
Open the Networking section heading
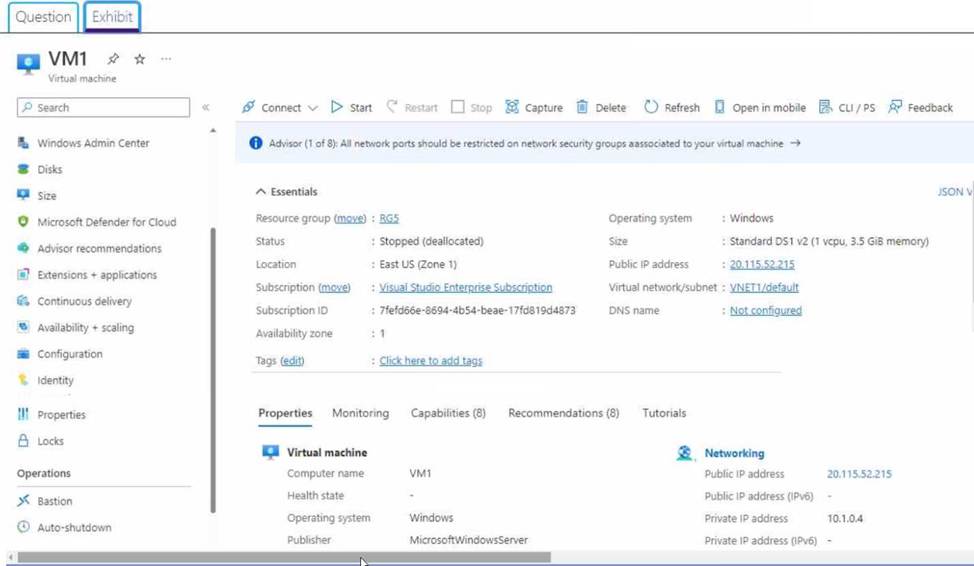point(734,453)
